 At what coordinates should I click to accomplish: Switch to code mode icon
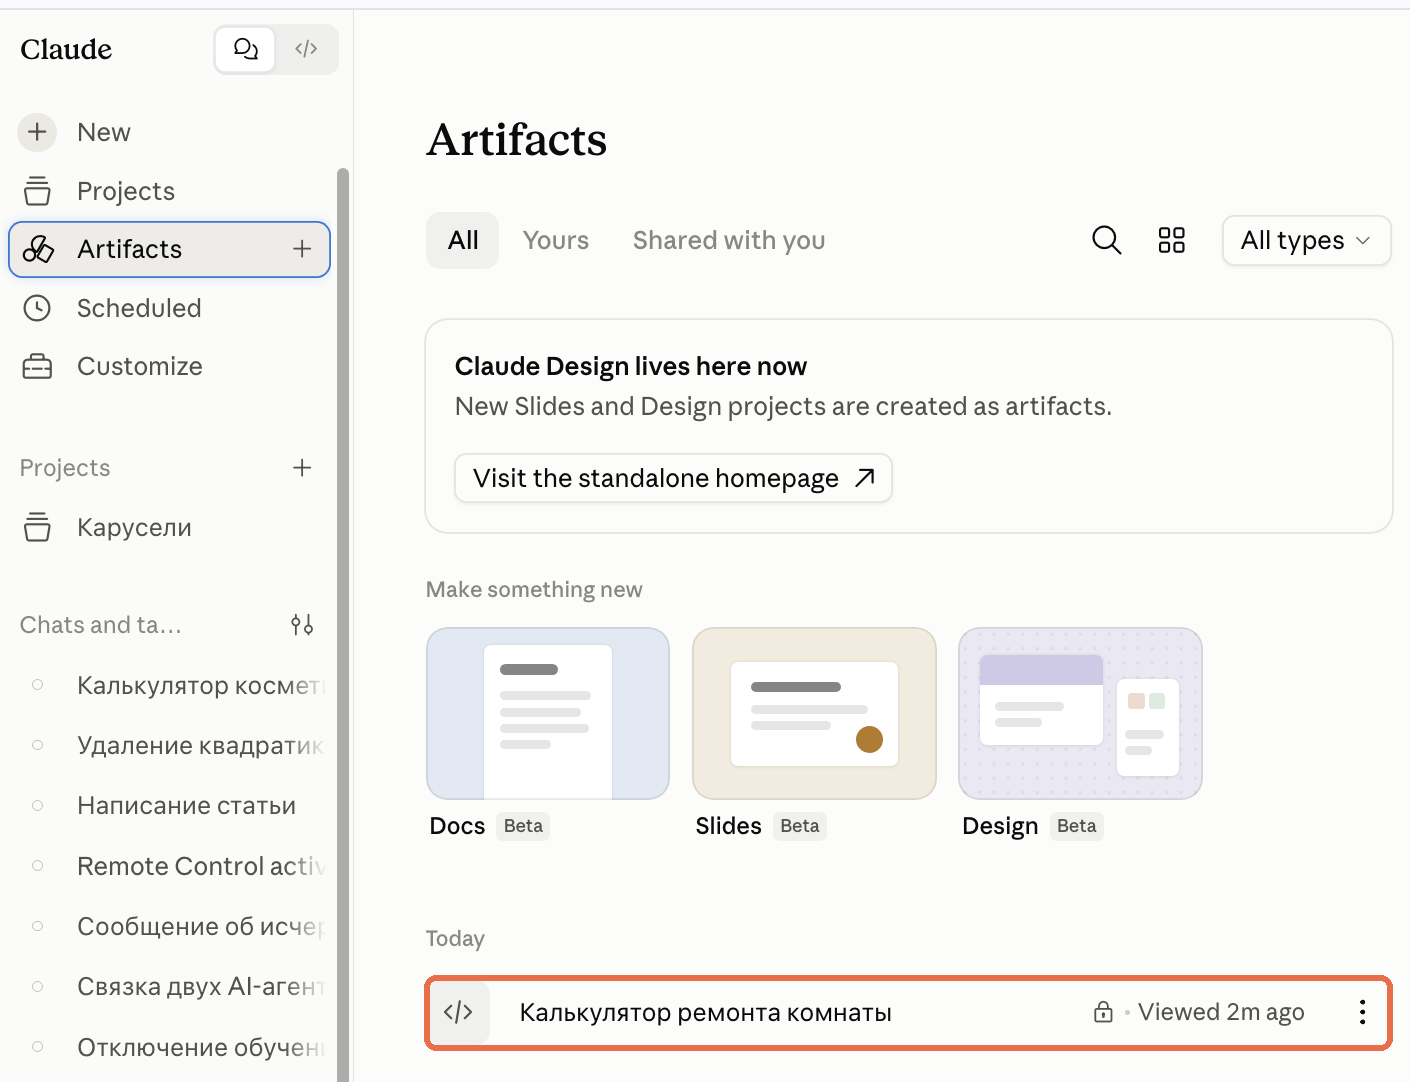click(306, 49)
